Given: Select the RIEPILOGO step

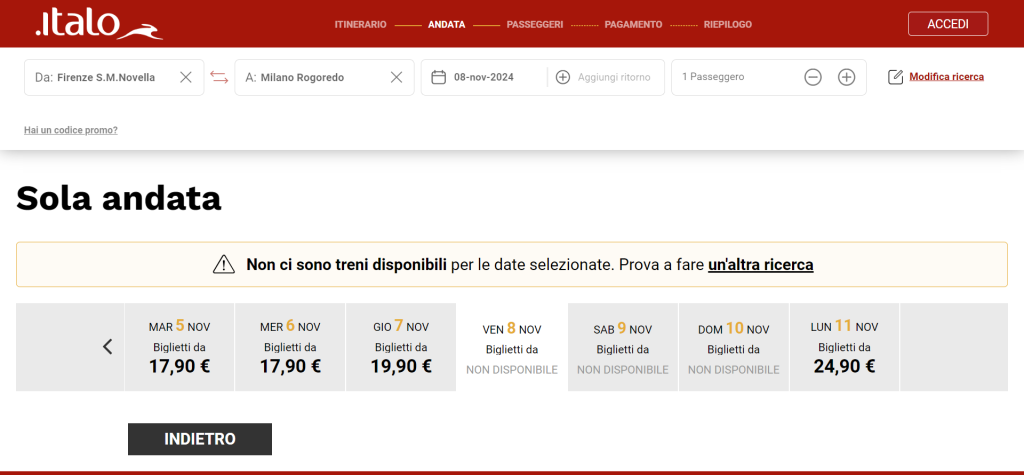Looking at the screenshot, I should (x=728, y=25).
